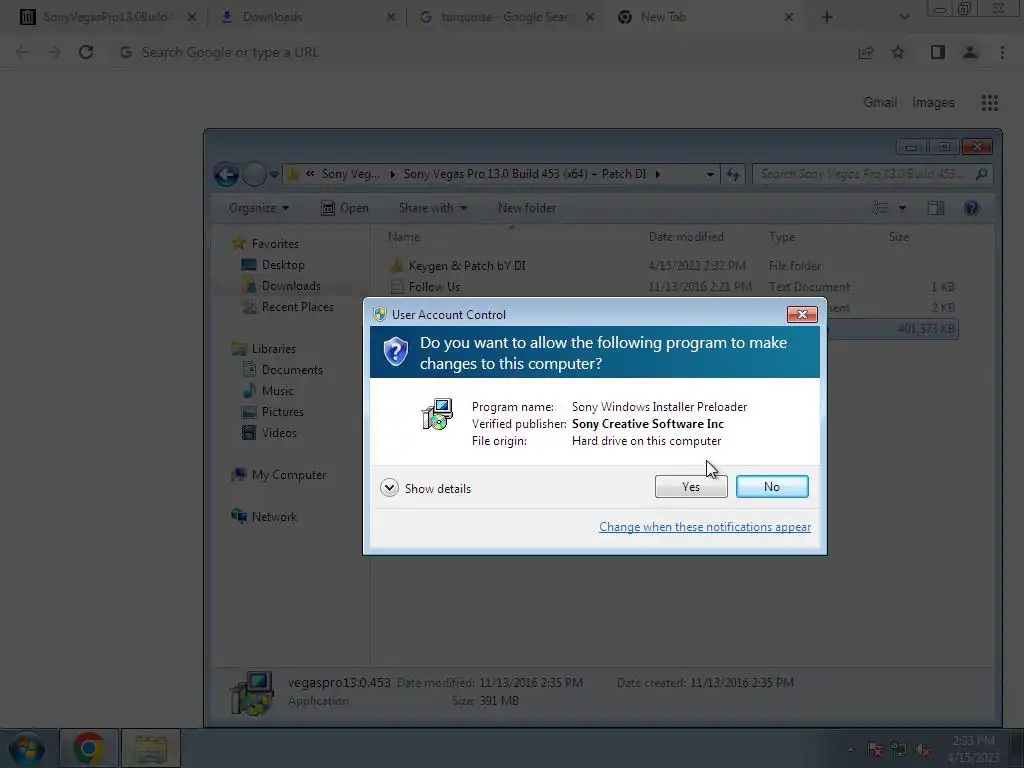This screenshot has height=768, width=1024.
Task: Refresh the Explorer folder view
Action: [x=733, y=174]
